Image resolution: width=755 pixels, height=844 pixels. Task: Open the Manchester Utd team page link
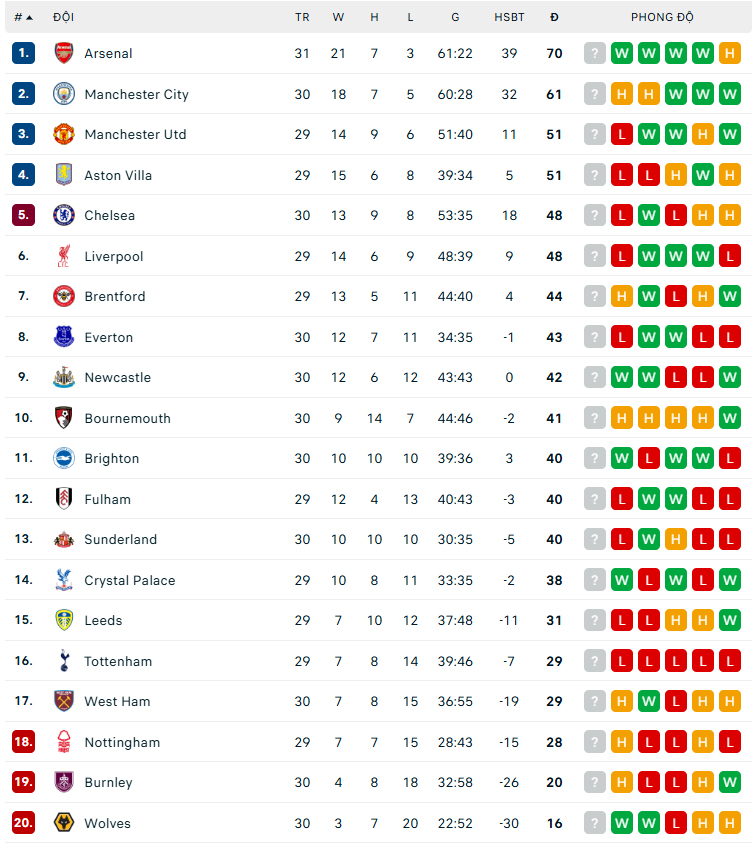pyautogui.click(x=135, y=134)
